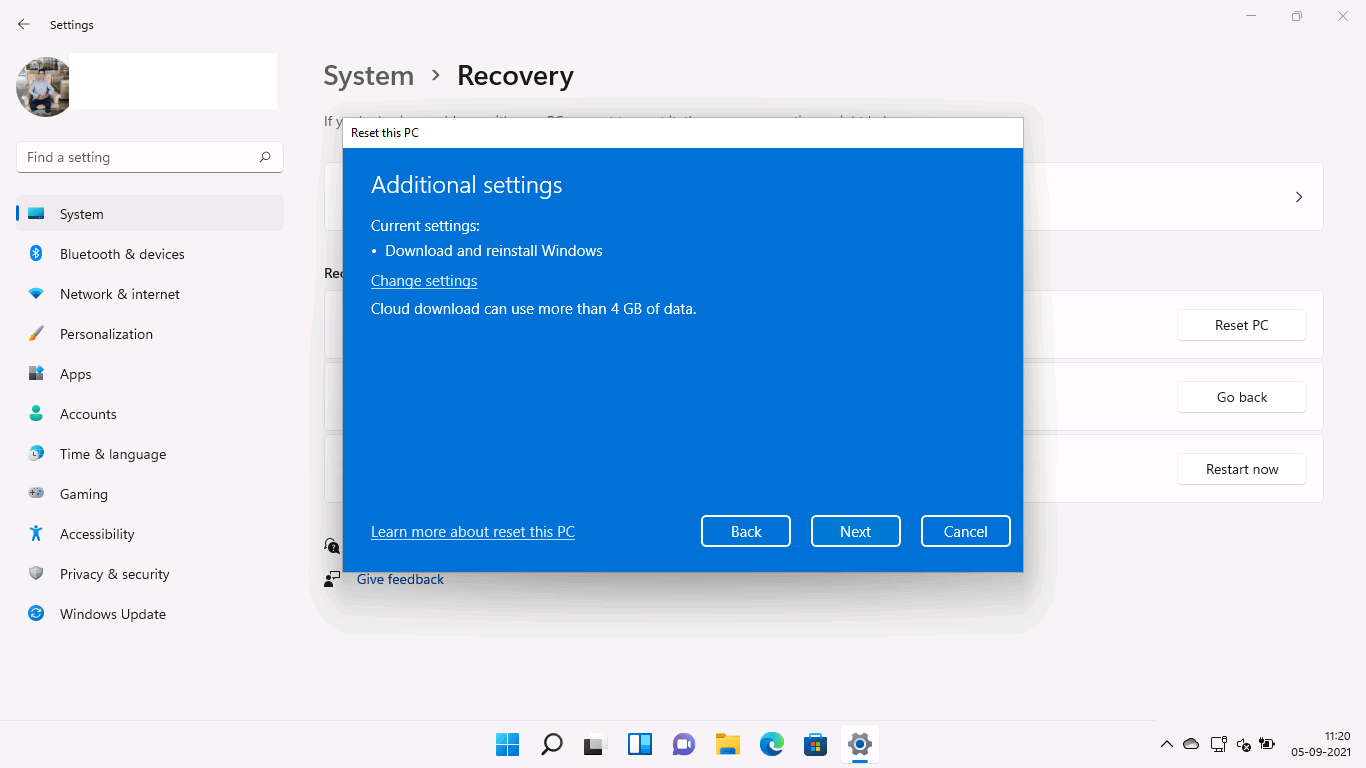
Task: Show hidden system tray icons
Action: coord(1166,744)
